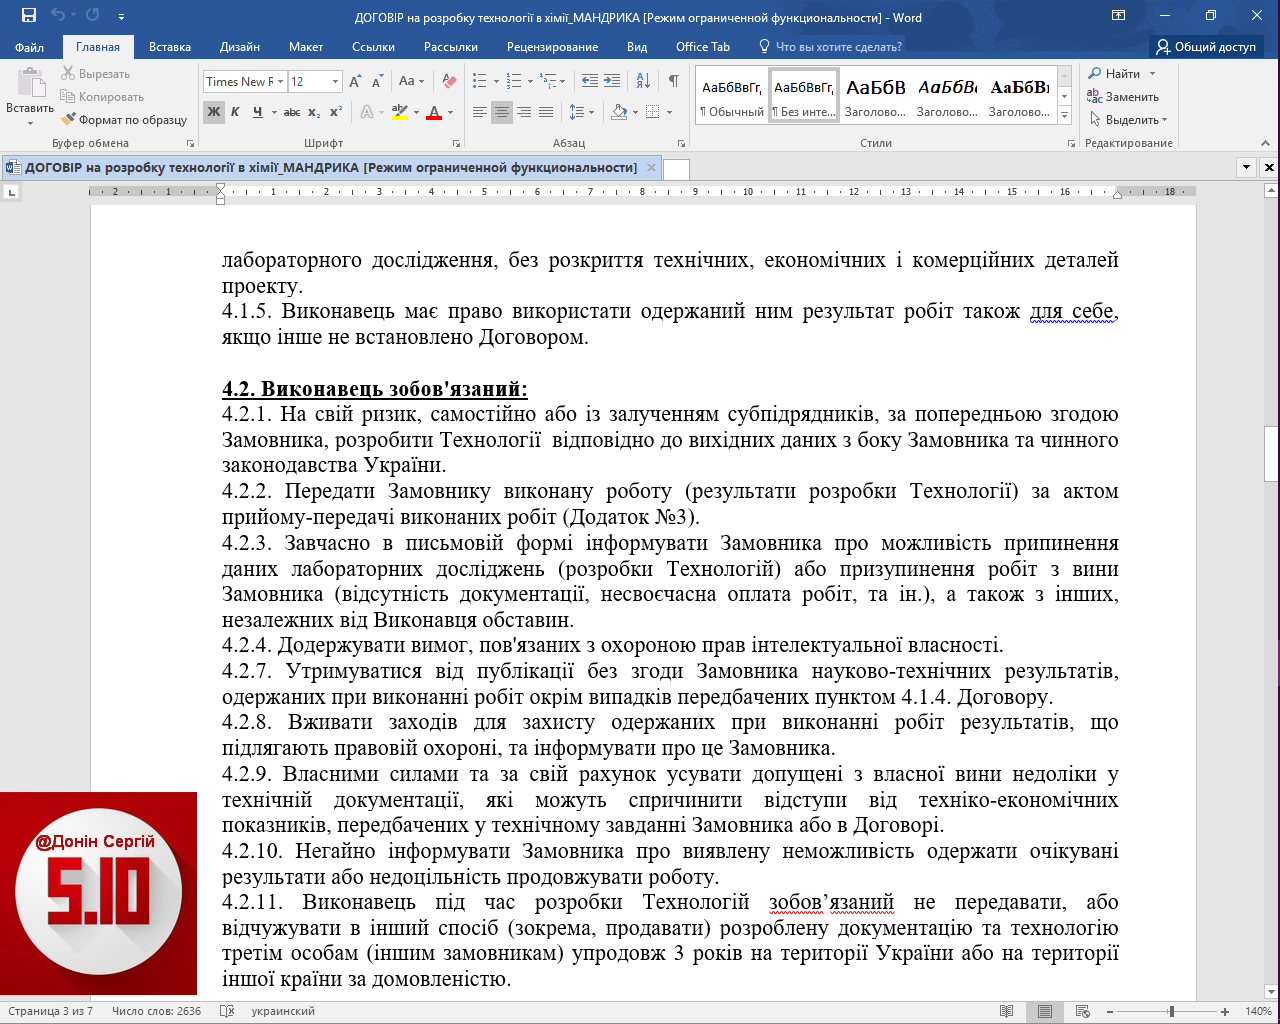Clear all formatting with the eraser icon

pyautogui.click(x=449, y=82)
